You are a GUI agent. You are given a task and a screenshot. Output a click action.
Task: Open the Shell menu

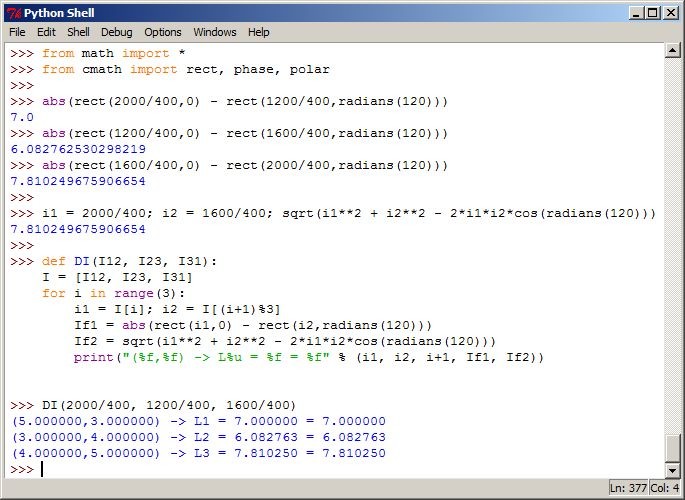[x=78, y=32]
